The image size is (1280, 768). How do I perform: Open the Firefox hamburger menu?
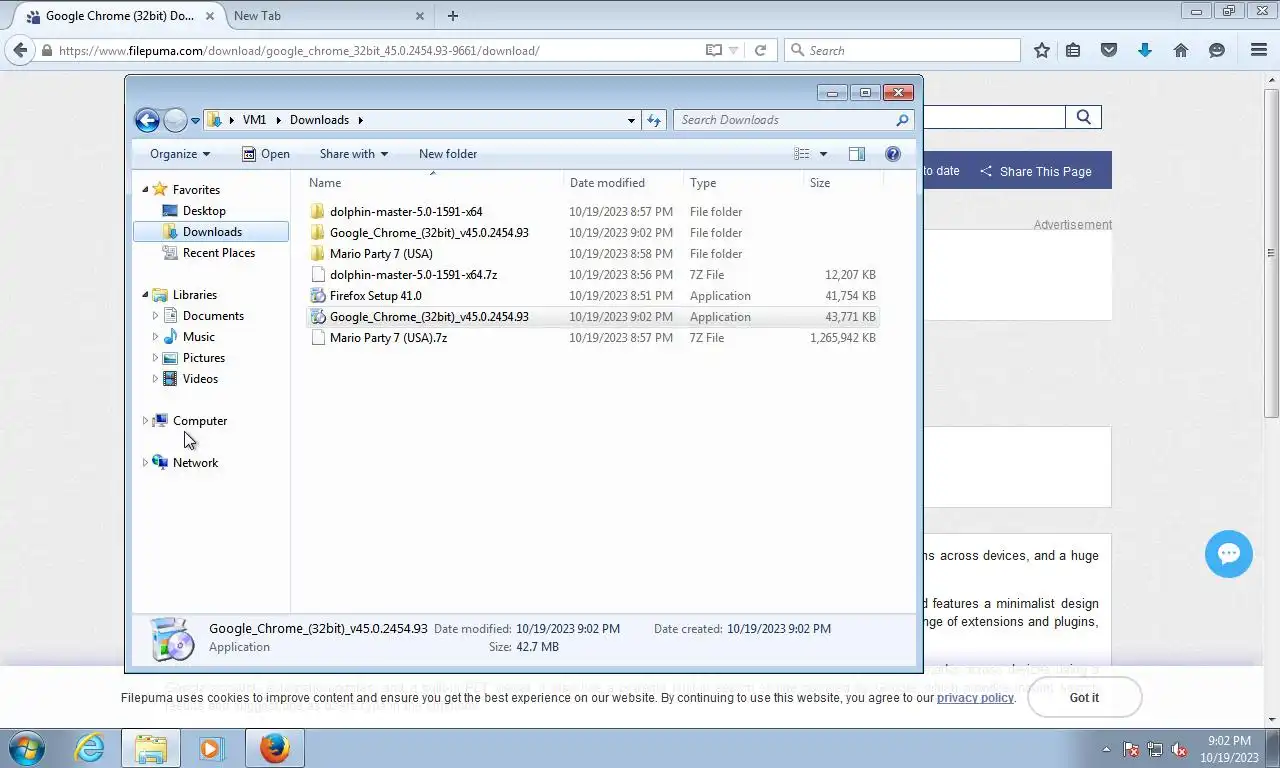point(1259,50)
